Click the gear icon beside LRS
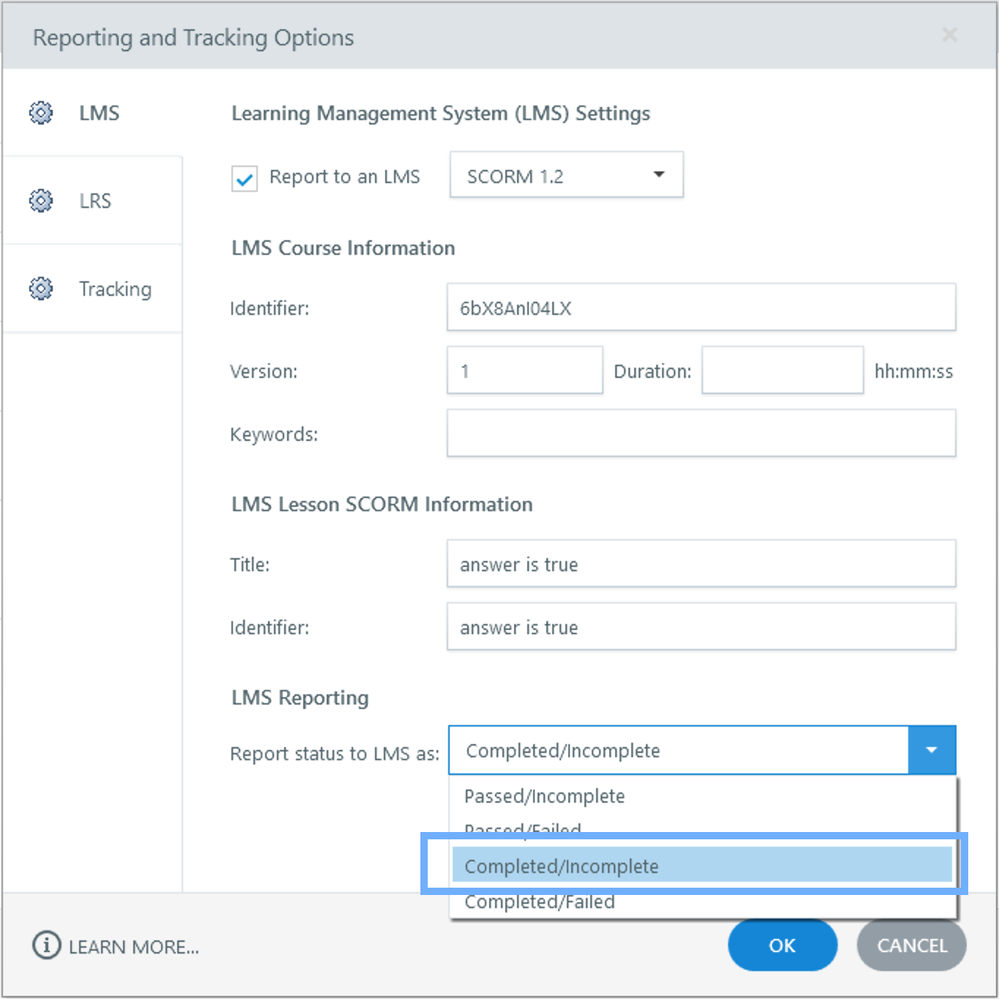Image resolution: width=999 pixels, height=999 pixels. pos(41,201)
